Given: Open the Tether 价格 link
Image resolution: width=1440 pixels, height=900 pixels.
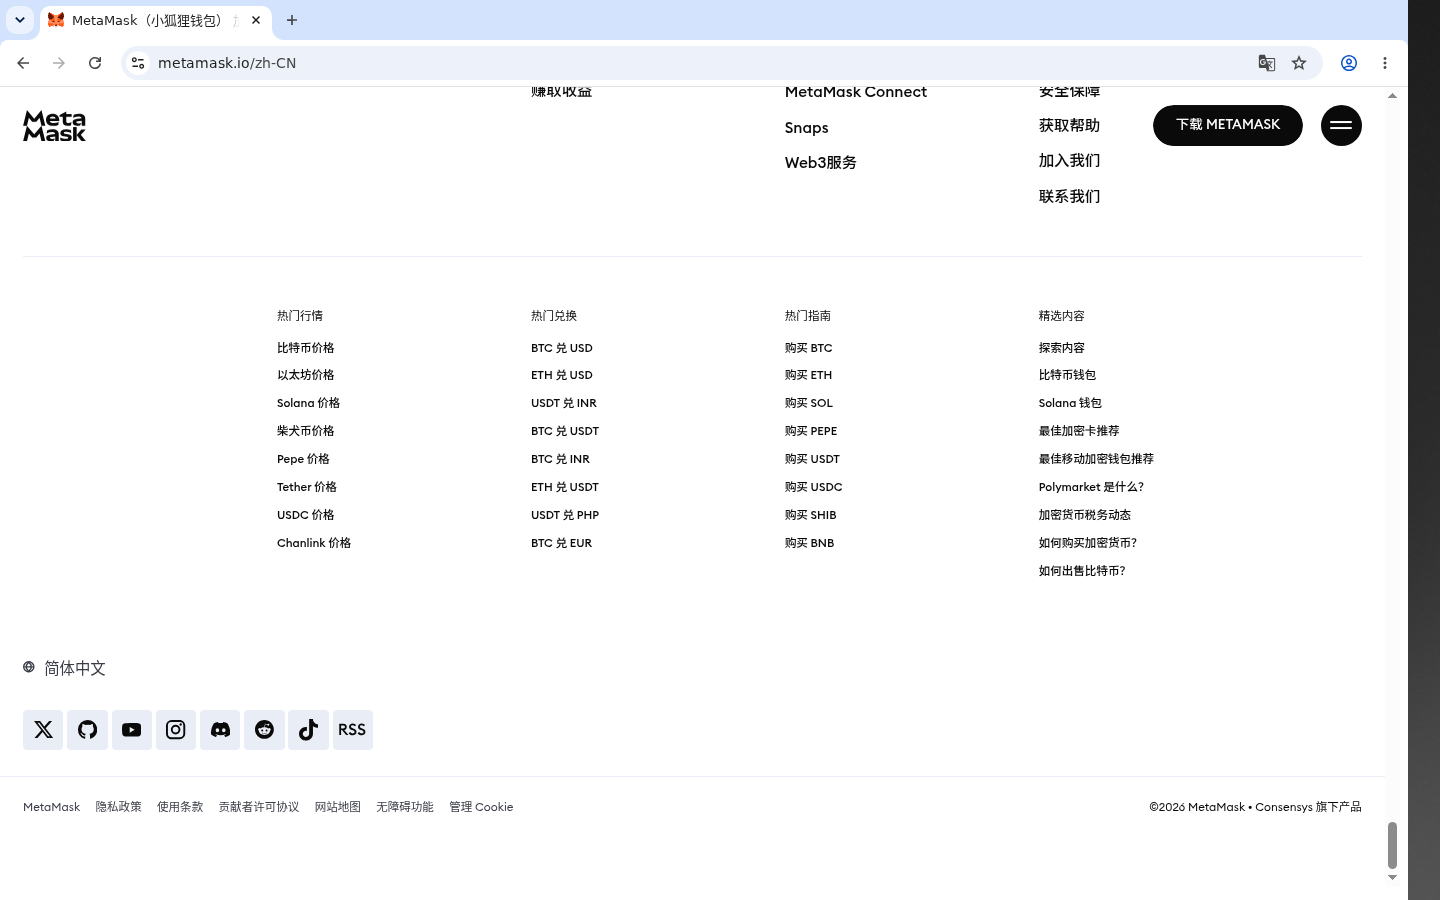Looking at the screenshot, I should click(x=307, y=487).
